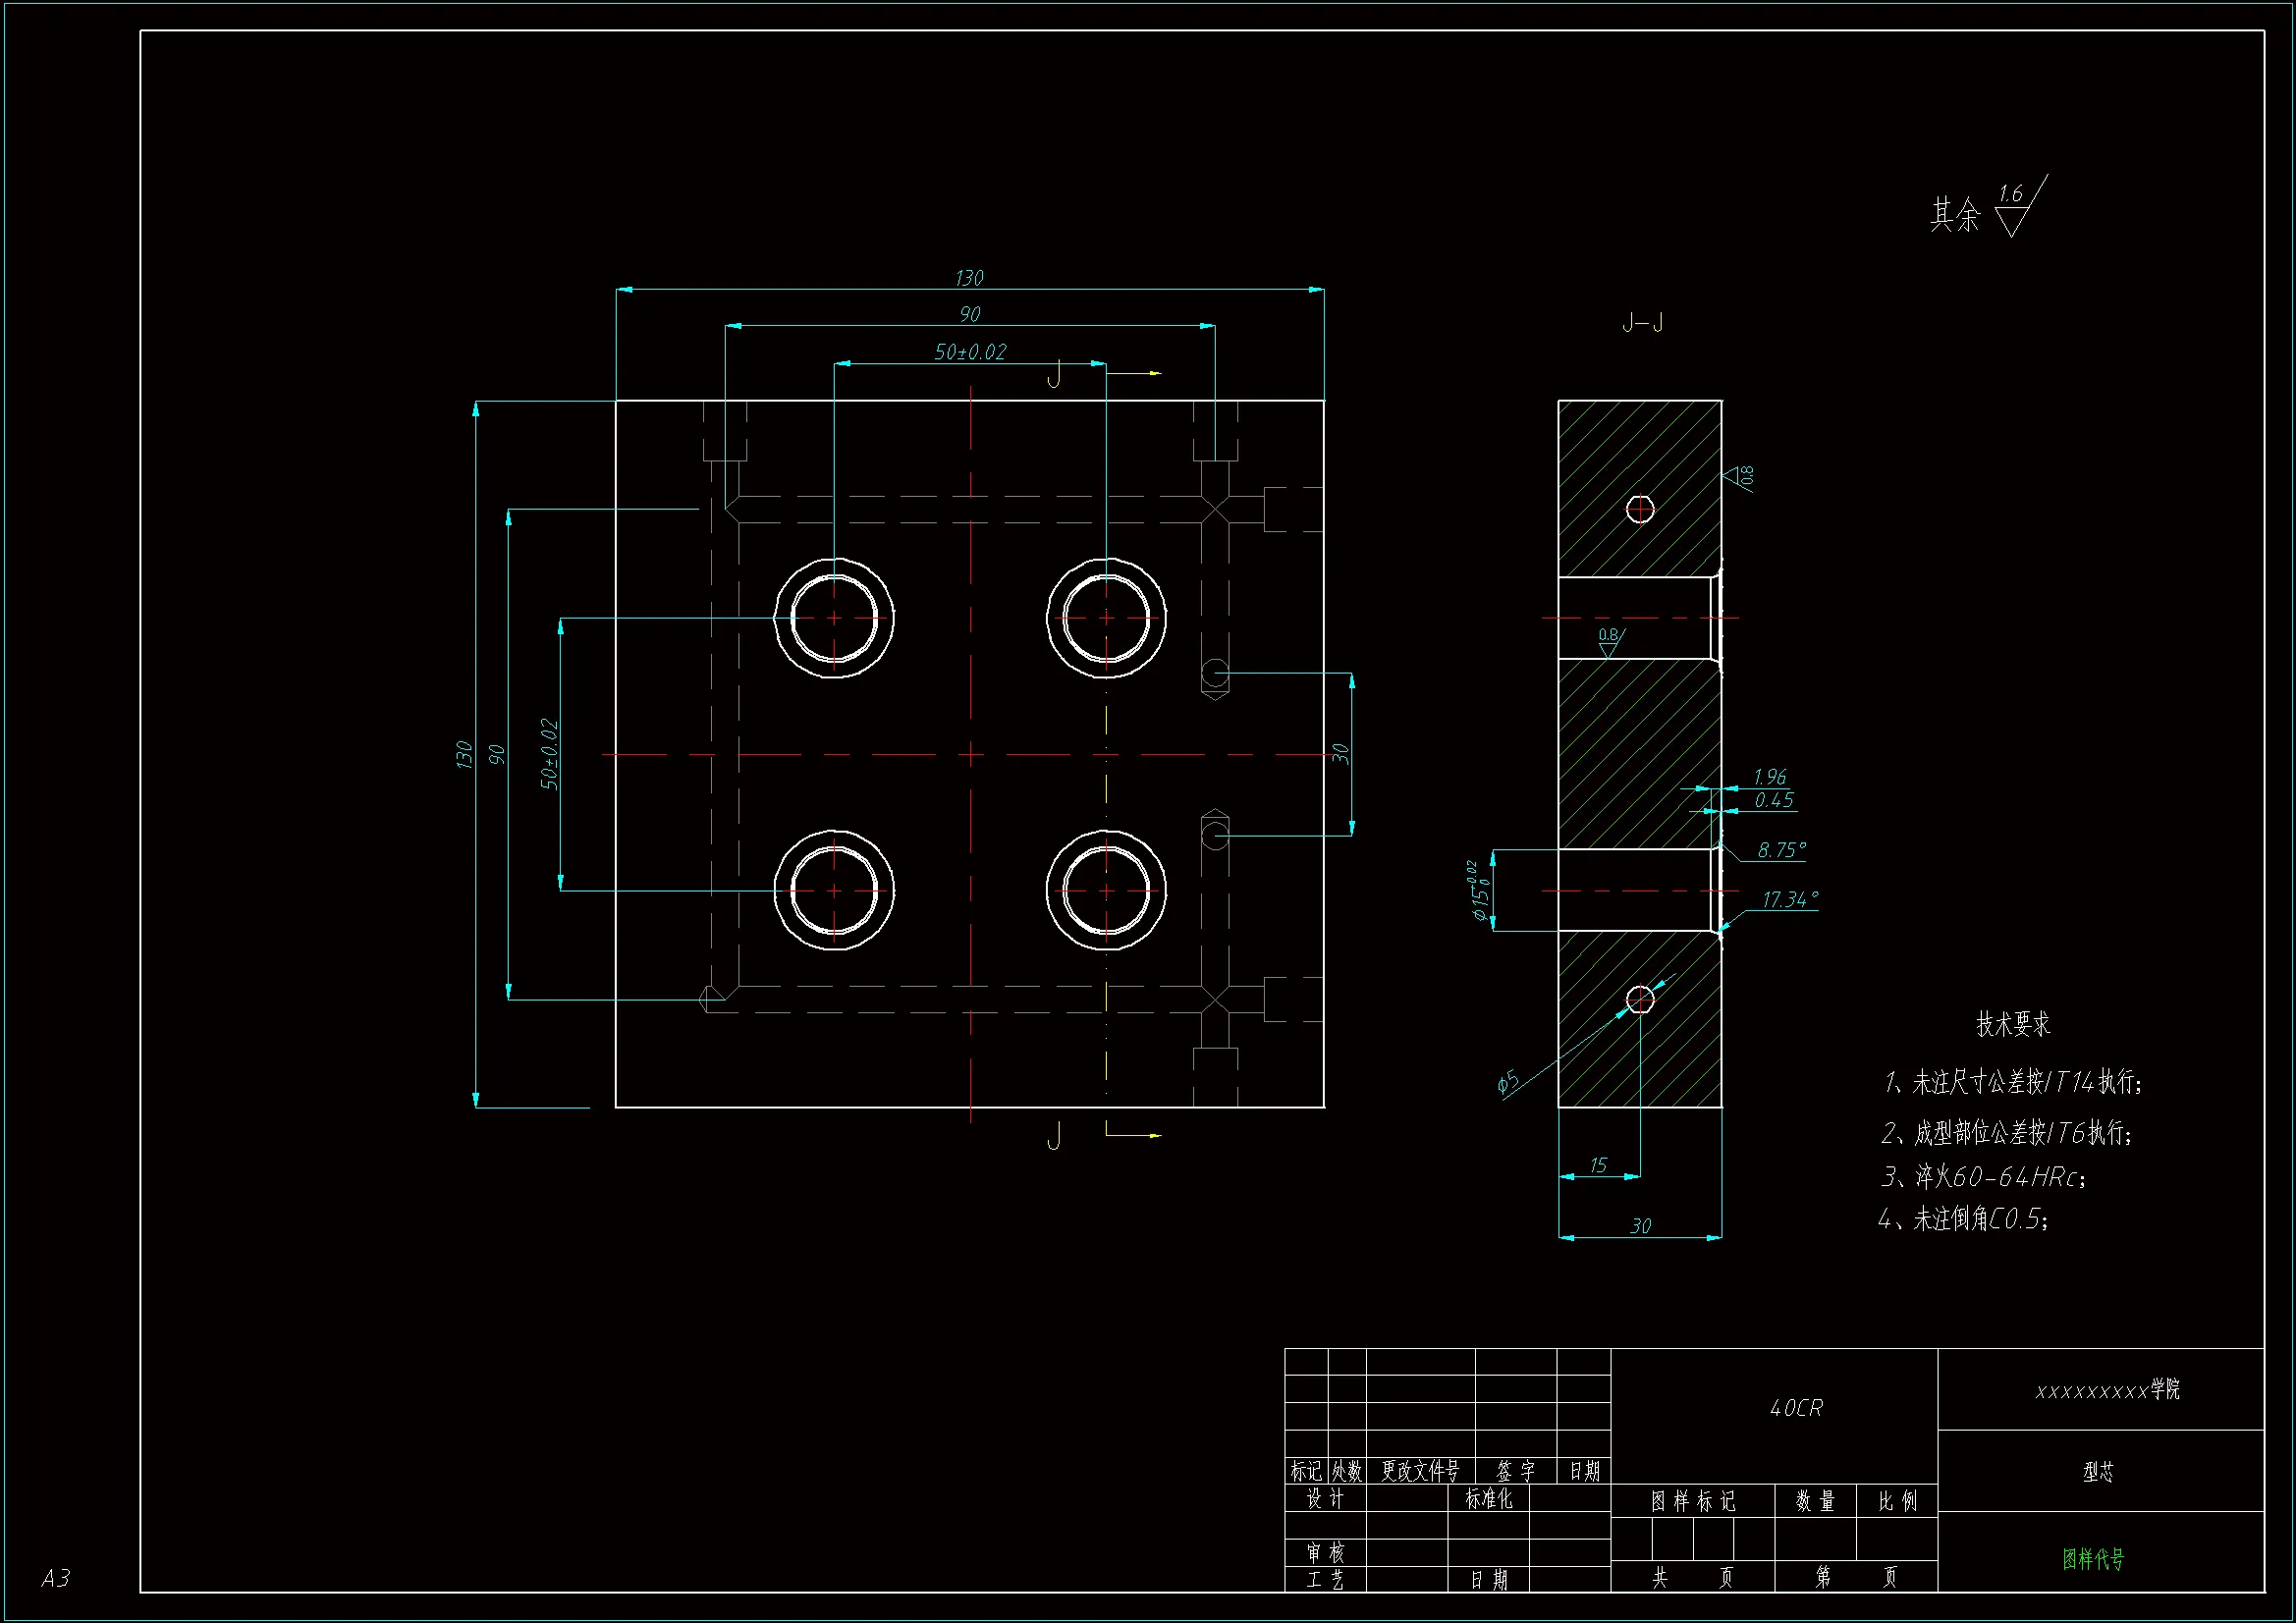
Task: Click the upper-left circular hole center
Action: pyautogui.click(x=834, y=618)
